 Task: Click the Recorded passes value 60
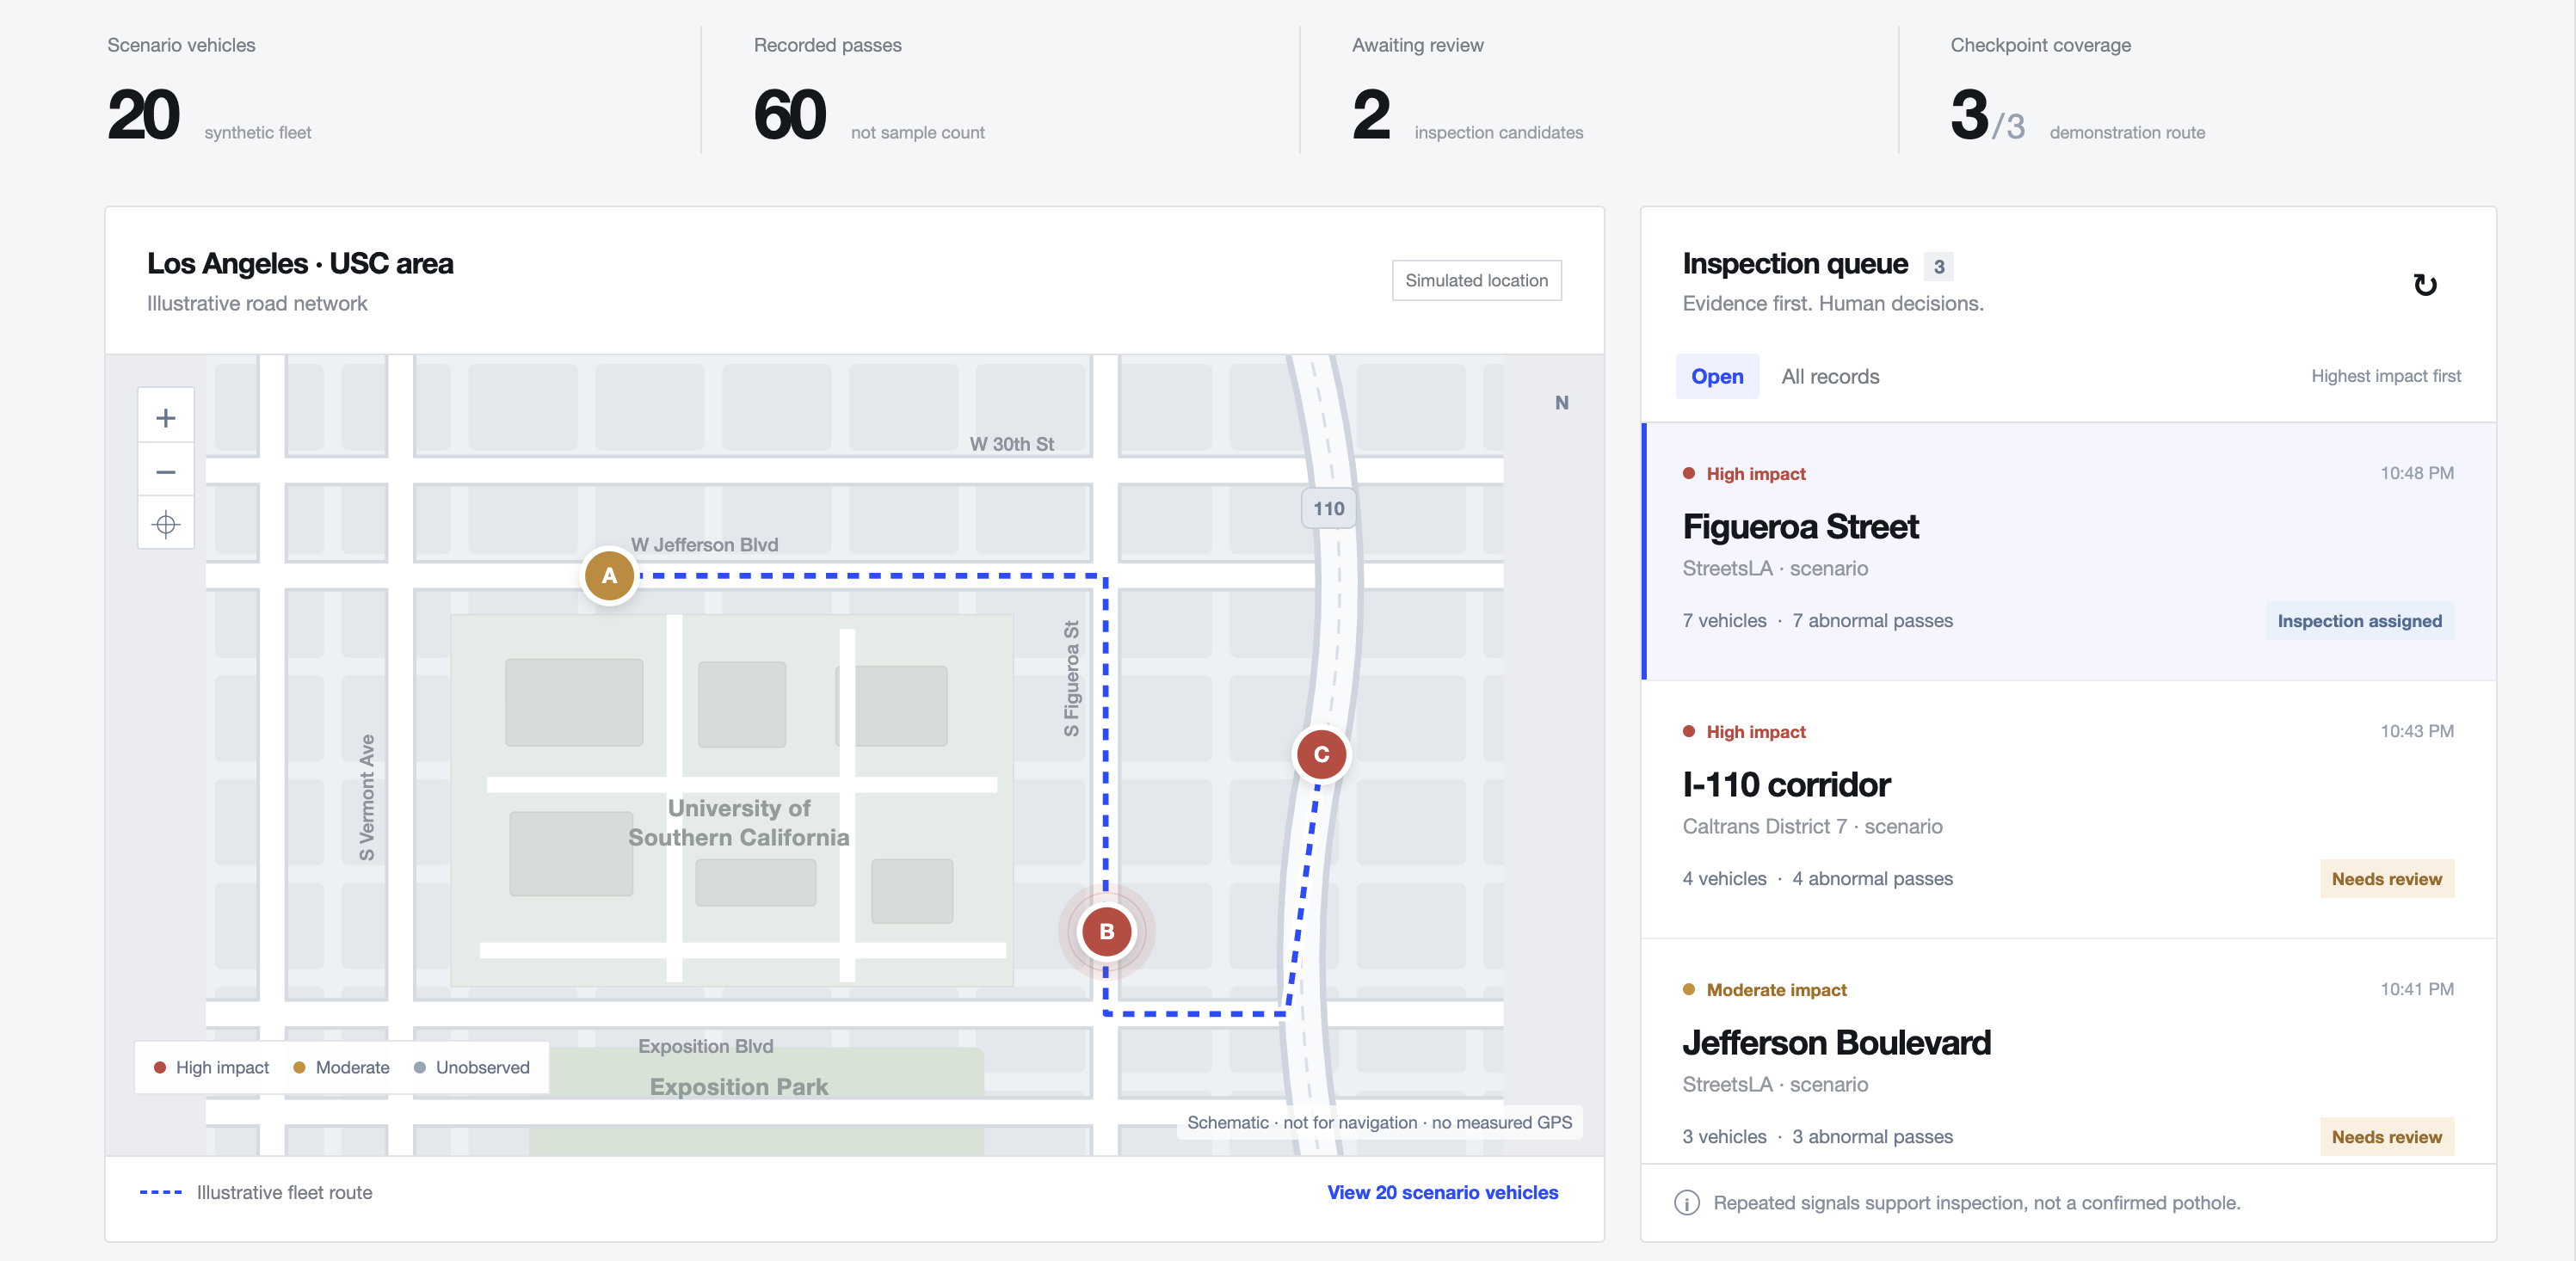(790, 115)
